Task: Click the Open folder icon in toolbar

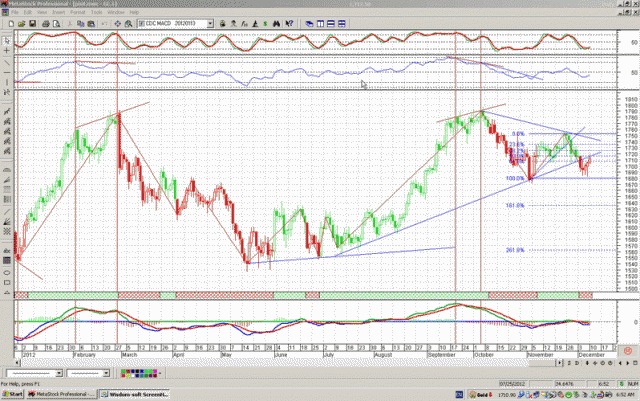Action: click(x=22, y=24)
